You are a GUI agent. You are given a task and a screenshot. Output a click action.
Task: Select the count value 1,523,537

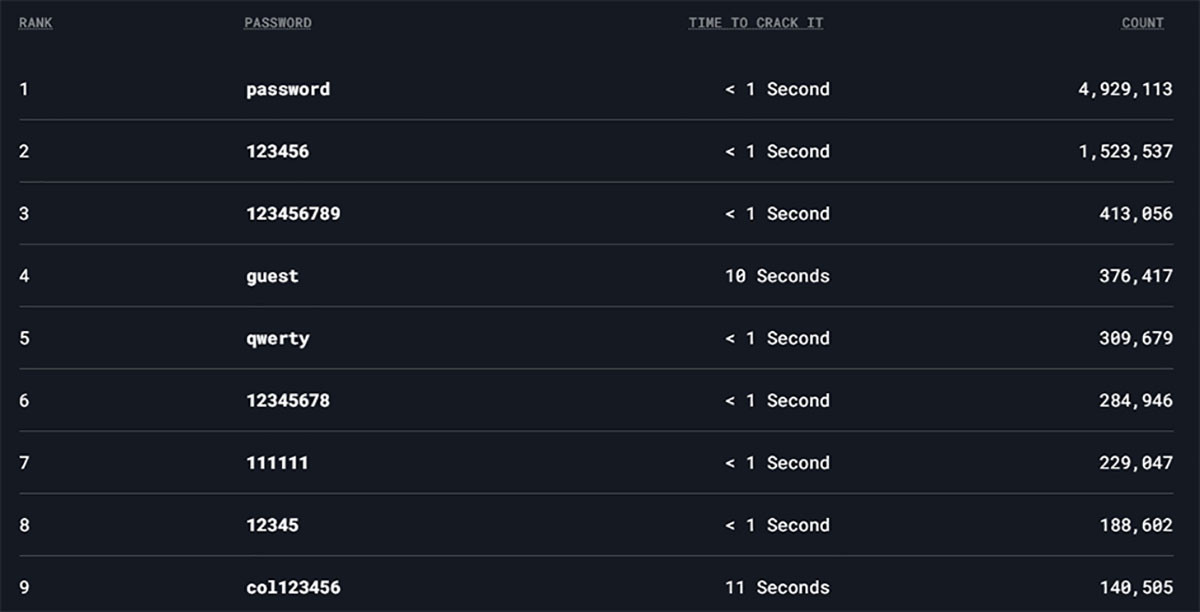point(1125,152)
